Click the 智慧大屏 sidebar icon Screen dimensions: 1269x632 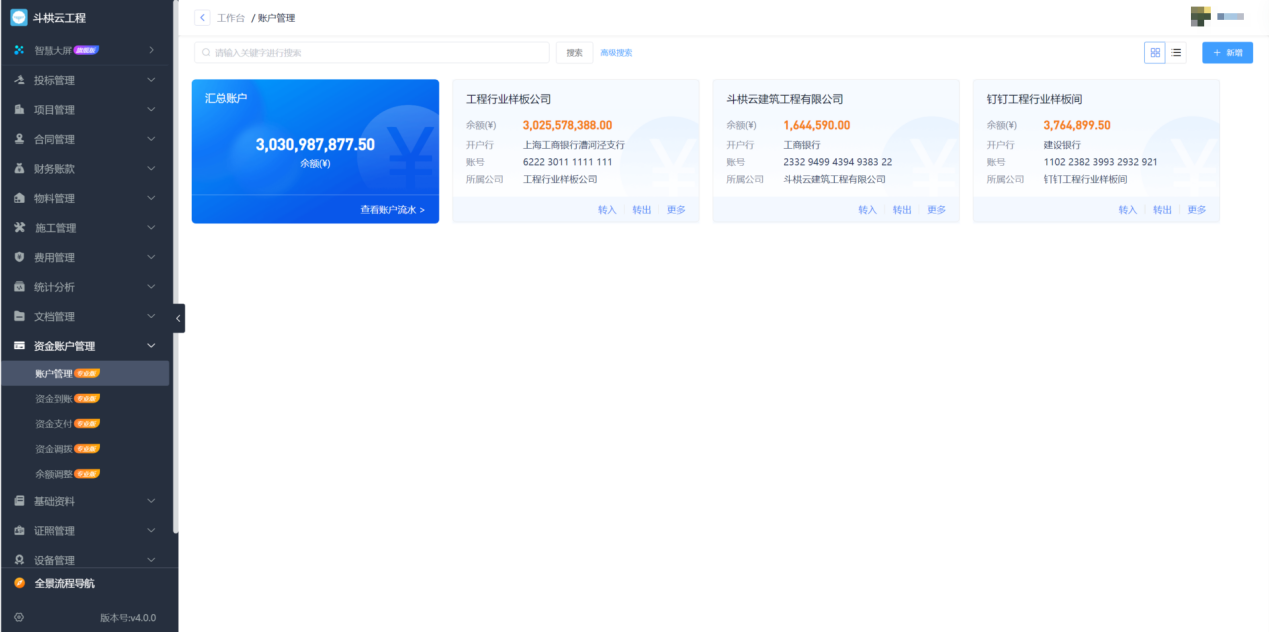pyautogui.click(x=19, y=50)
